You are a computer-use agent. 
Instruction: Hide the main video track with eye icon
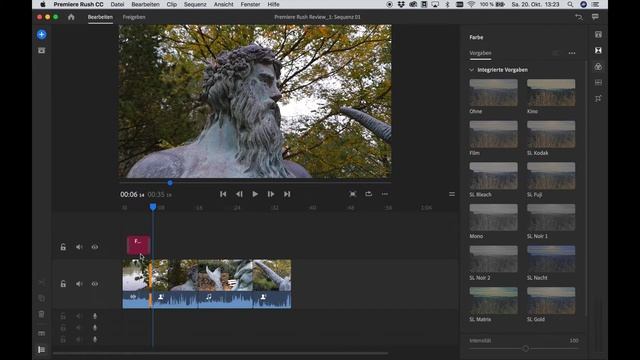pos(95,284)
